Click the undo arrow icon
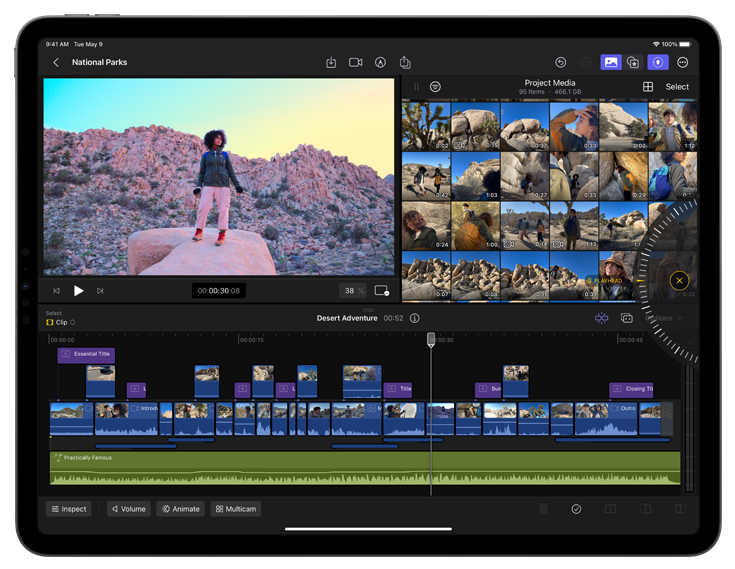 tap(561, 62)
